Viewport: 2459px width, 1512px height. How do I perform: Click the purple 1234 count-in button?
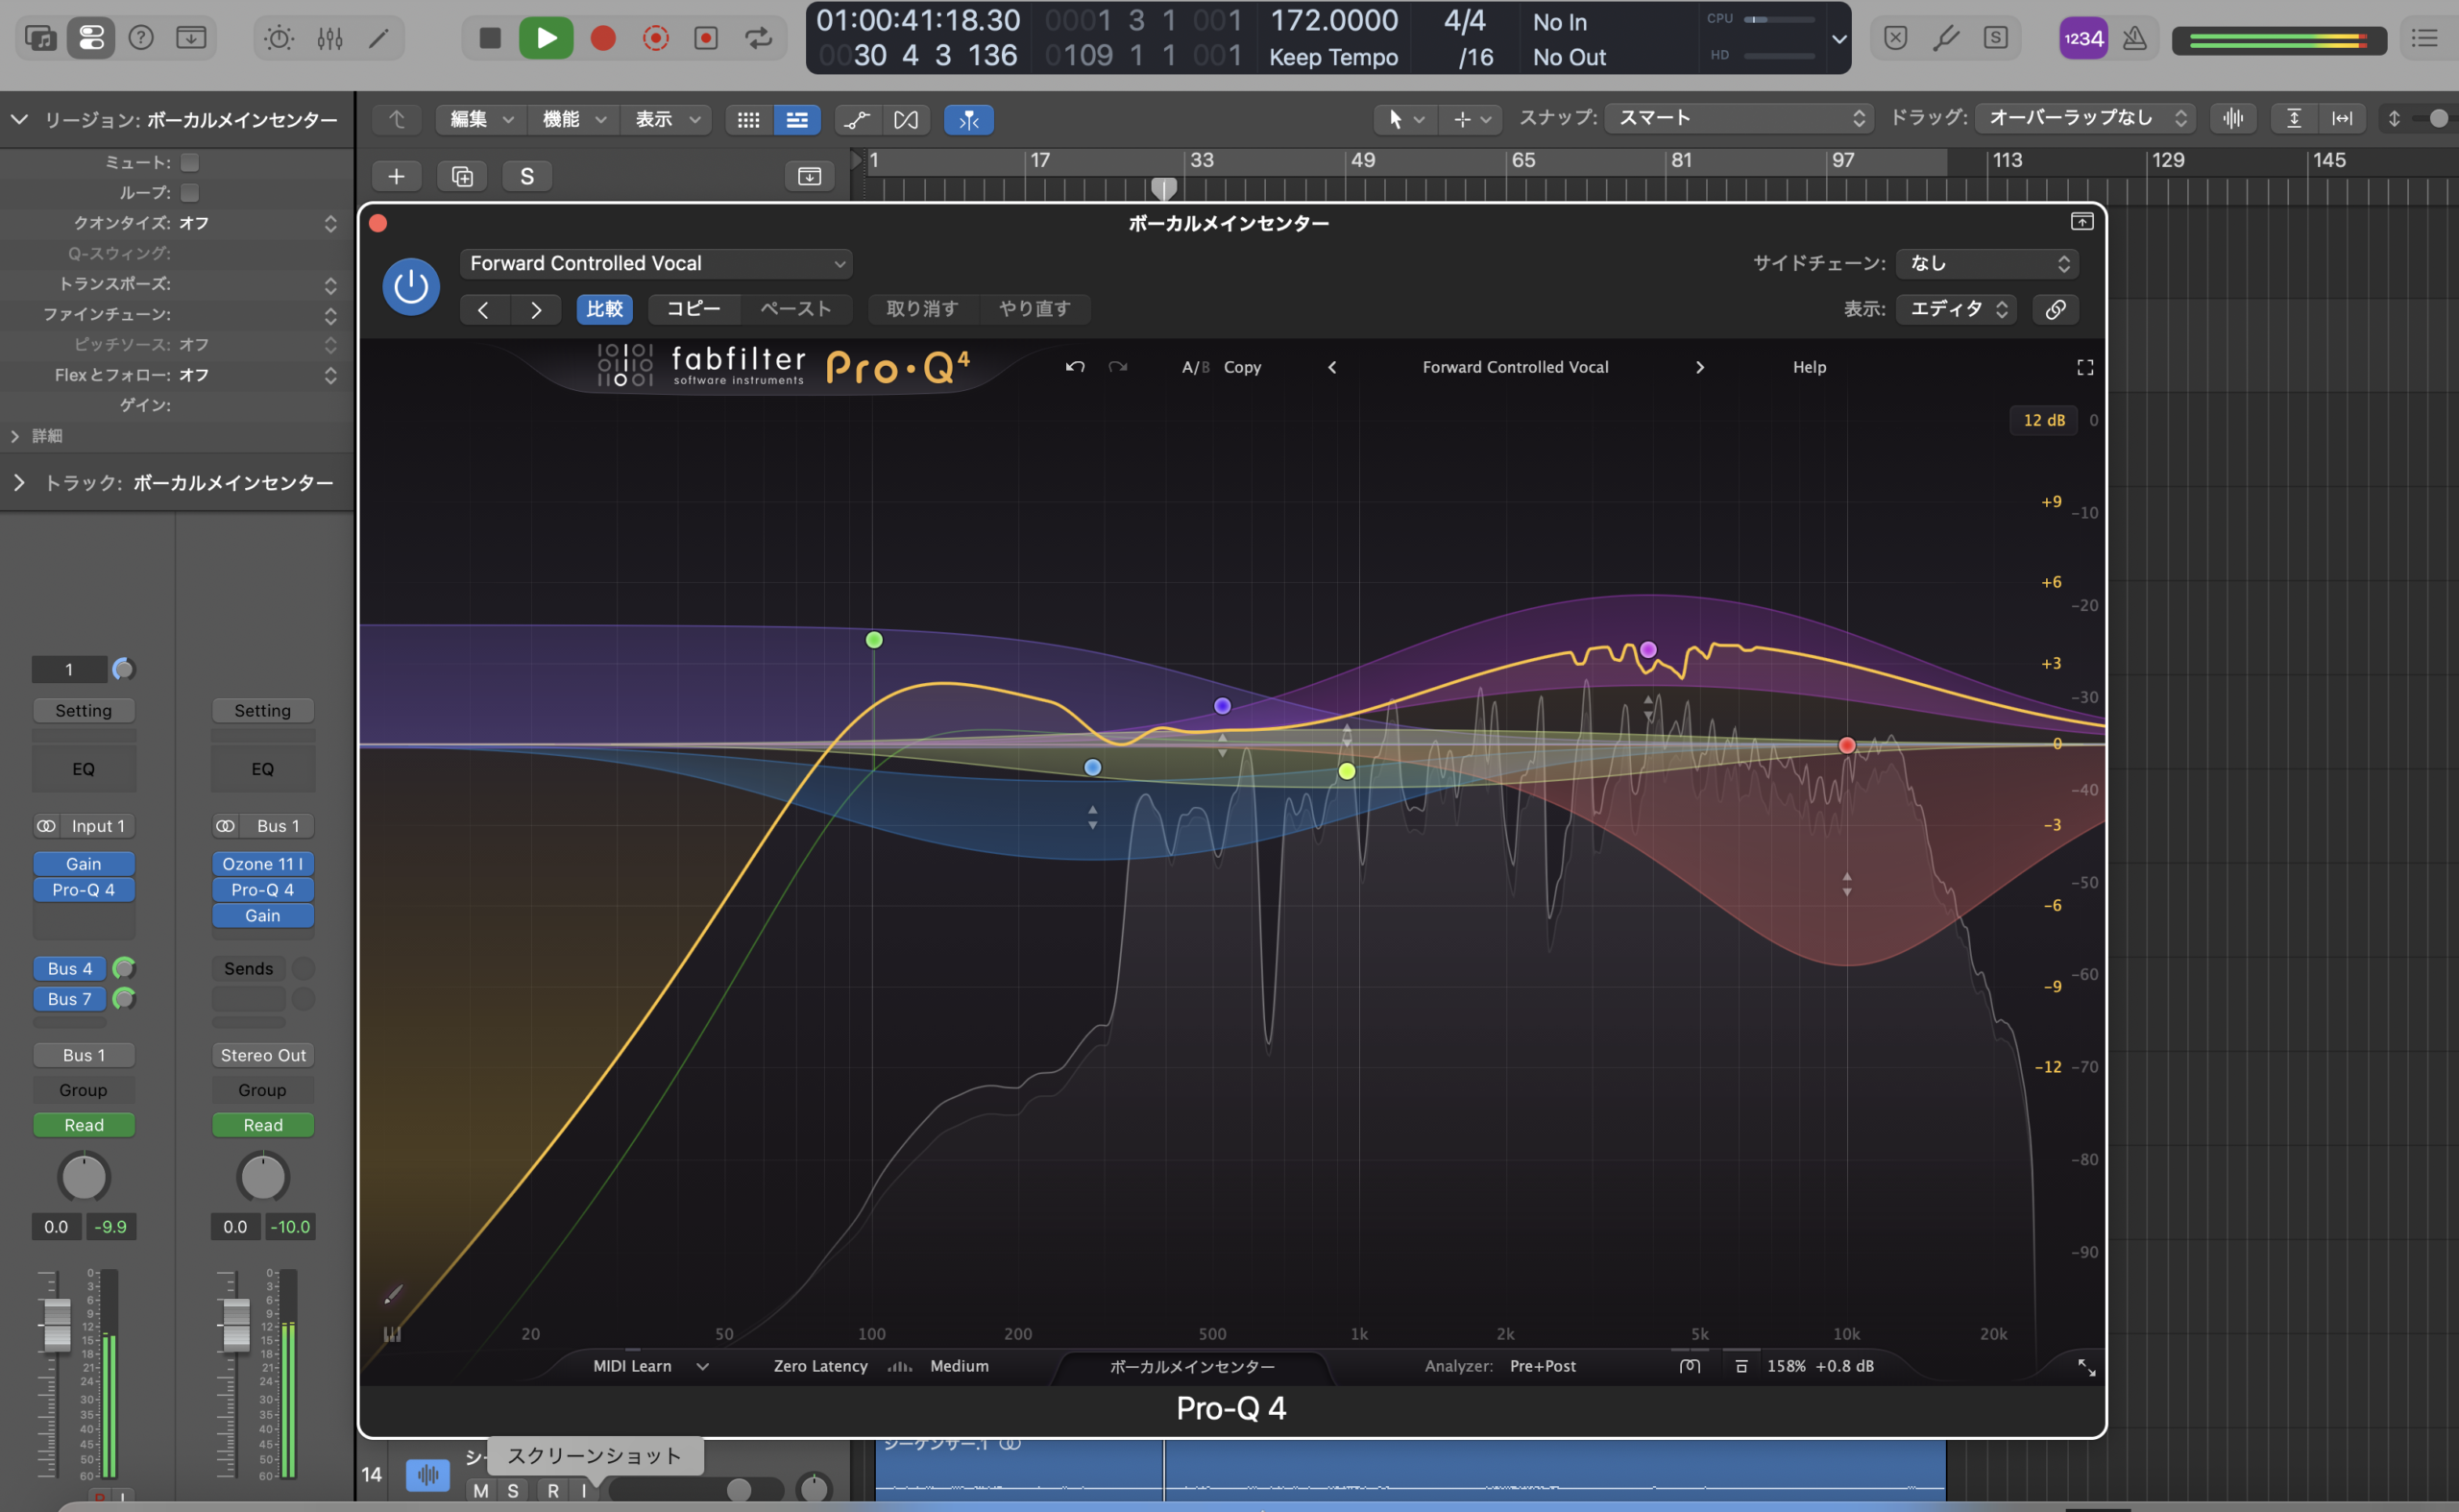coord(2083,38)
